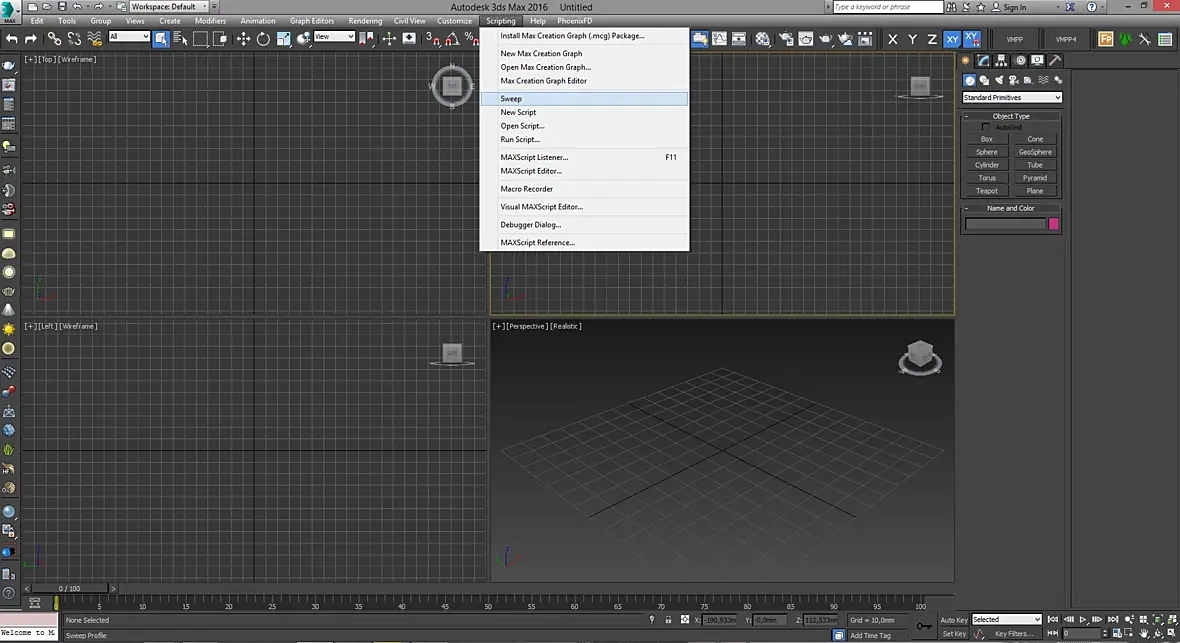Open the Standard Primitives dropdown
The height and width of the screenshot is (643, 1180).
(x=1012, y=97)
